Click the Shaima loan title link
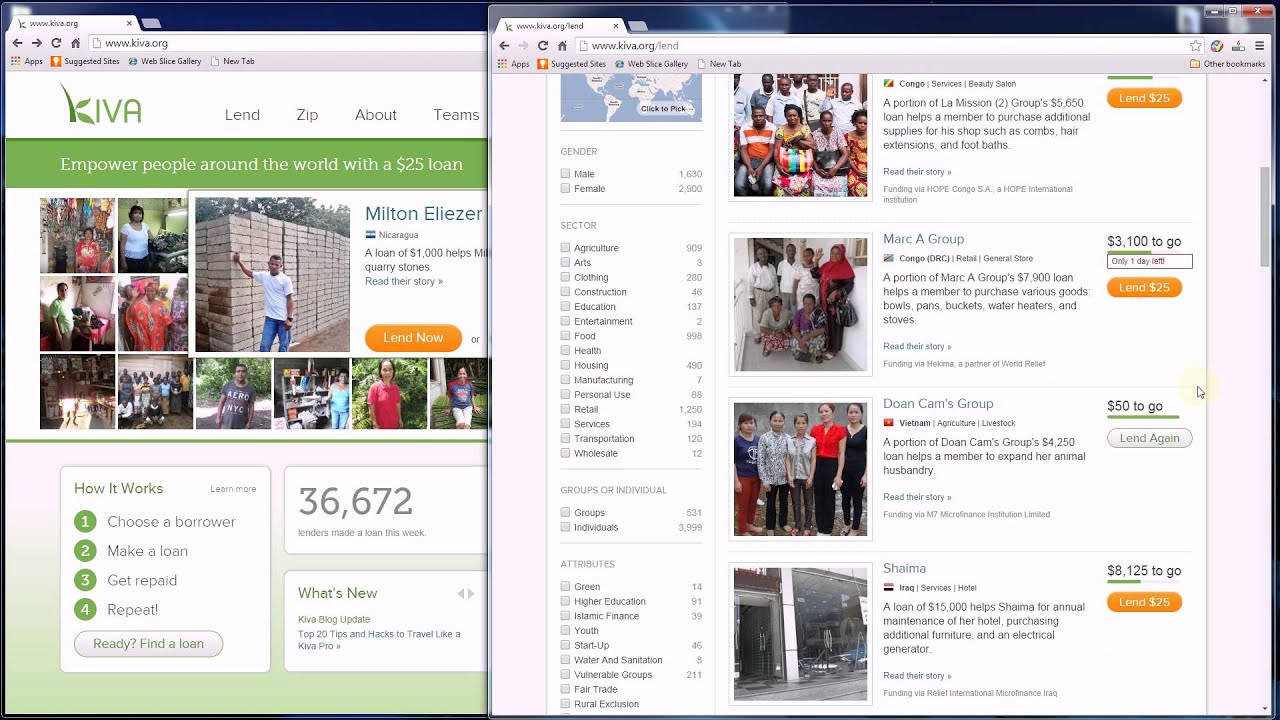 (x=904, y=568)
